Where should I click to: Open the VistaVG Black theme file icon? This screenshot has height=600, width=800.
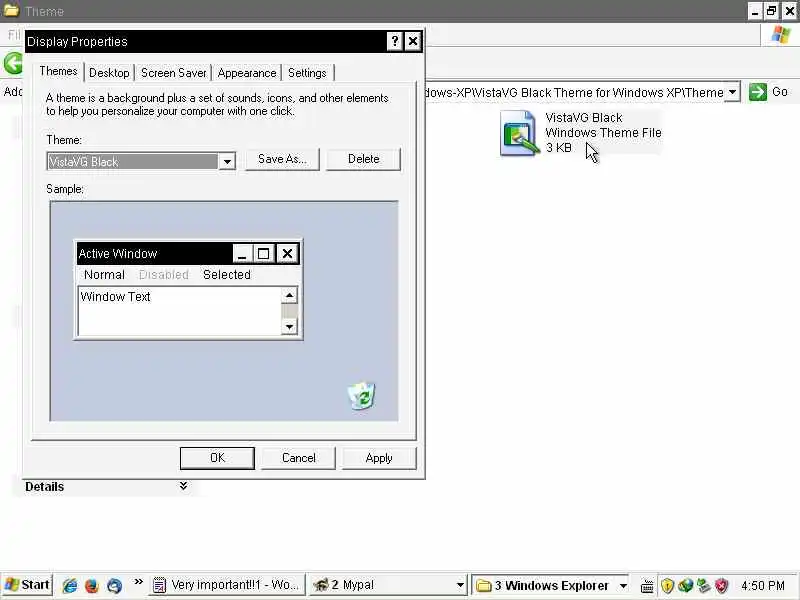pos(519,134)
